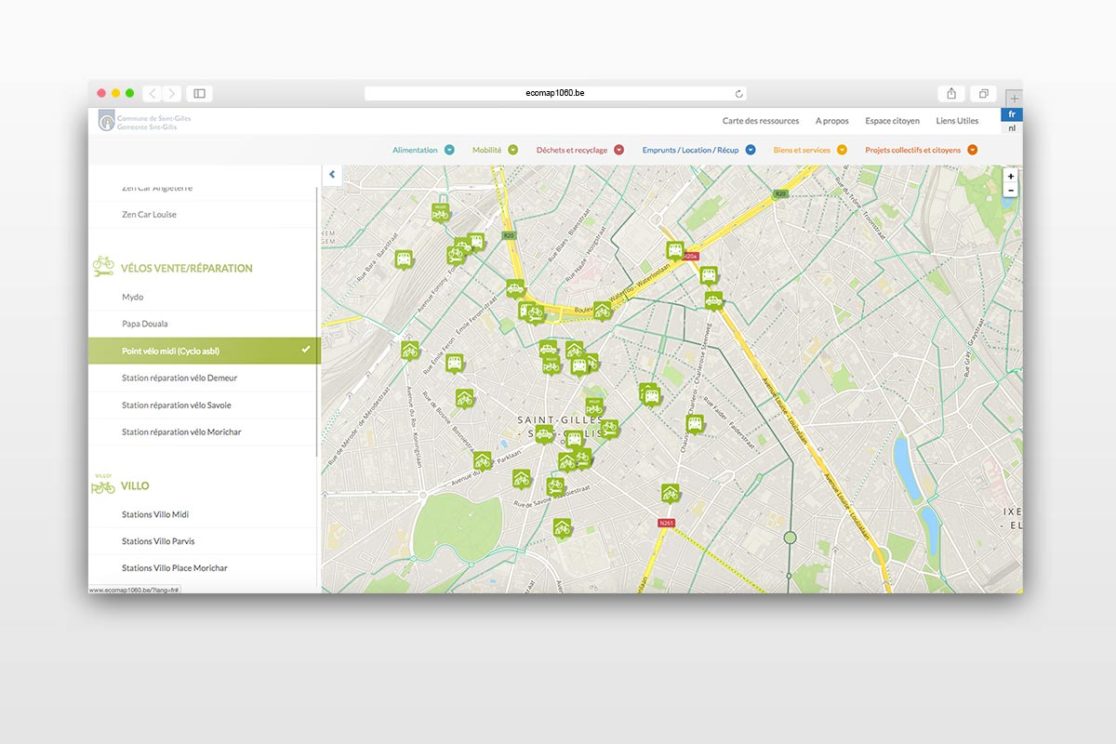Reload the page via address bar icon
The width and height of the screenshot is (1116, 744).
click(x=739, y=94)
